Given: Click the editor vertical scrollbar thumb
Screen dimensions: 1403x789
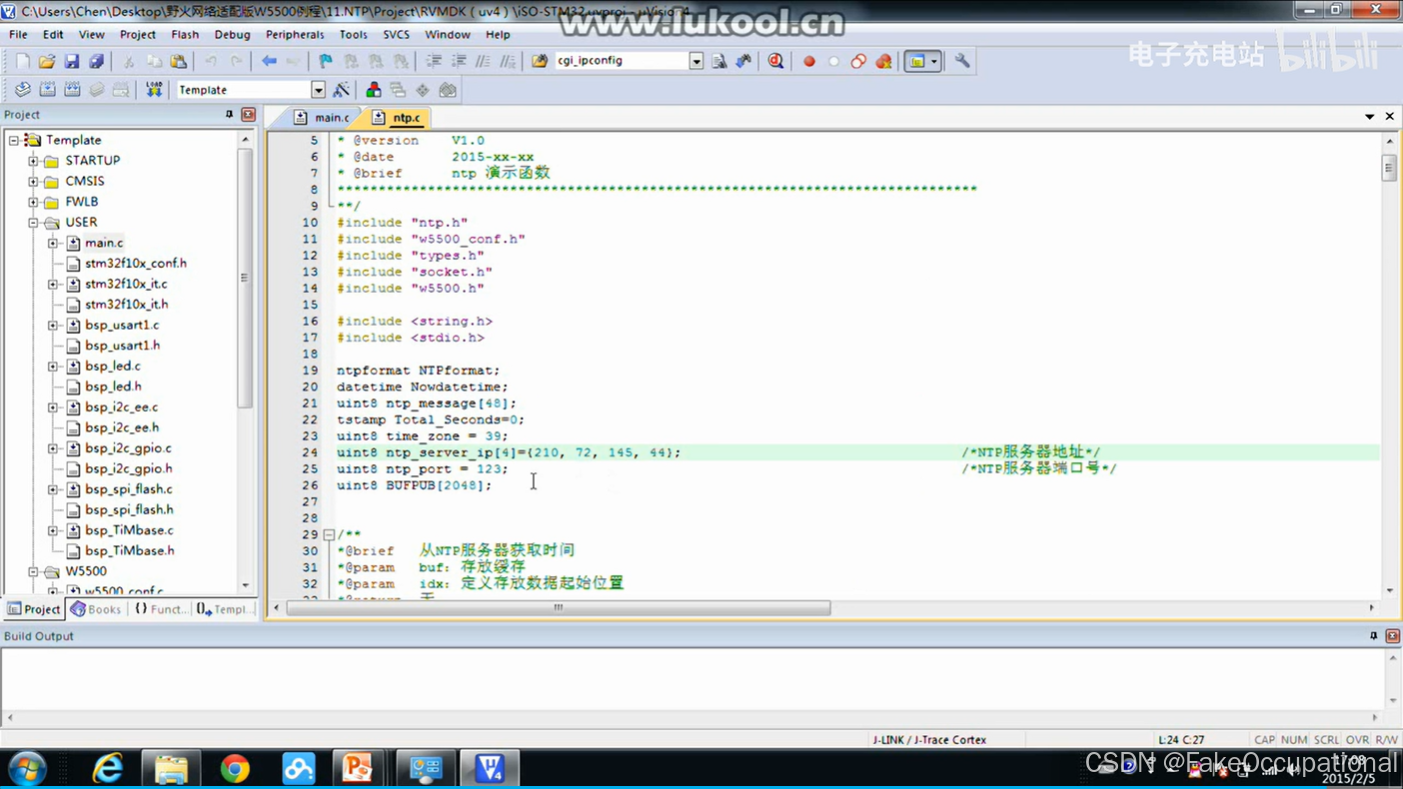Looking at the screenshot, I should (x=1389, y=168).
